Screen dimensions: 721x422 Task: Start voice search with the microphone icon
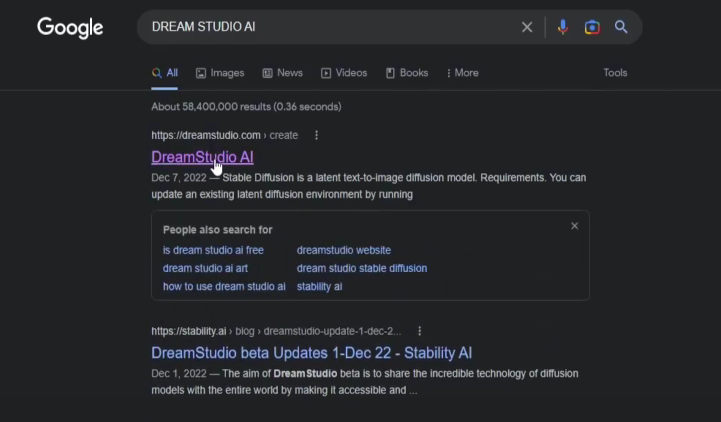pyautogui.click(x=562, y=27)
